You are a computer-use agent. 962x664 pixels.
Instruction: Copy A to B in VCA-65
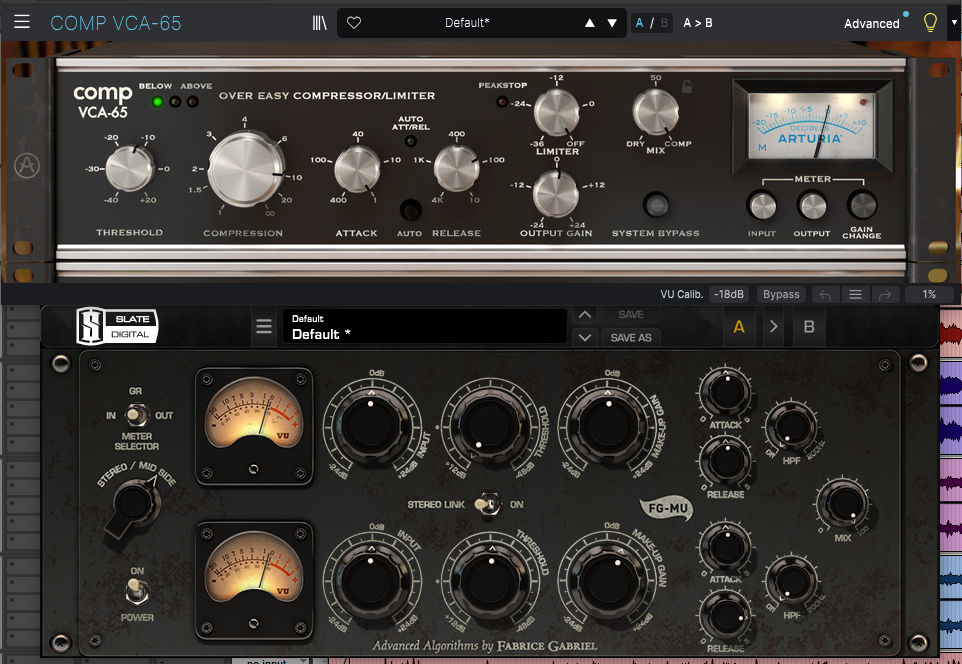click(x=698, y=23)
